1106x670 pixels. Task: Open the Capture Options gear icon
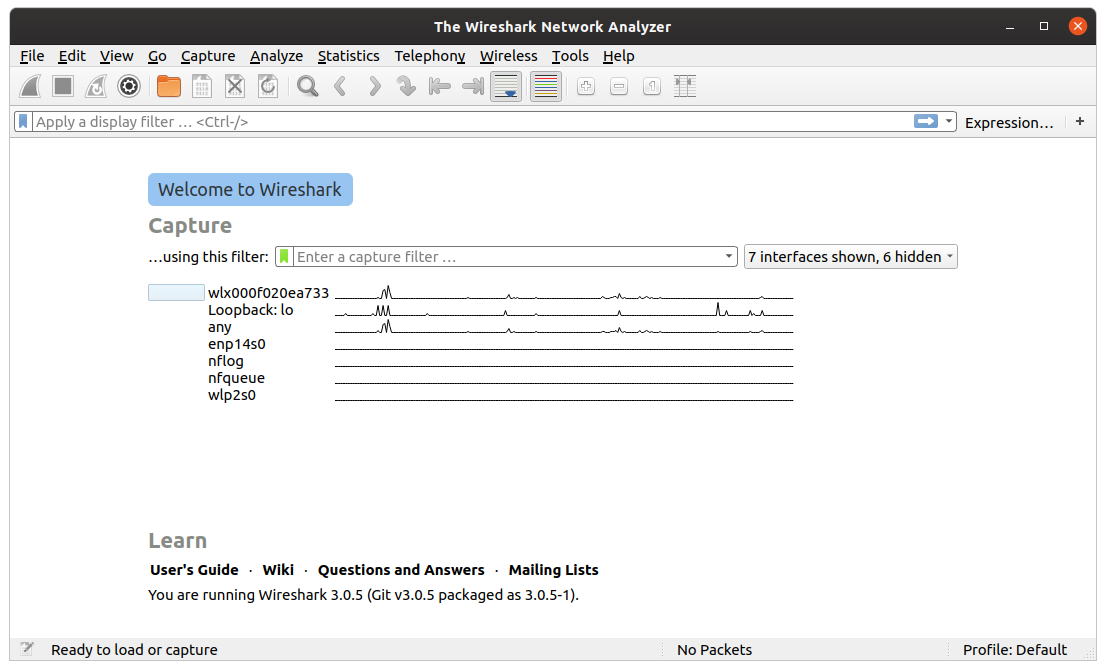pos(128,86)
